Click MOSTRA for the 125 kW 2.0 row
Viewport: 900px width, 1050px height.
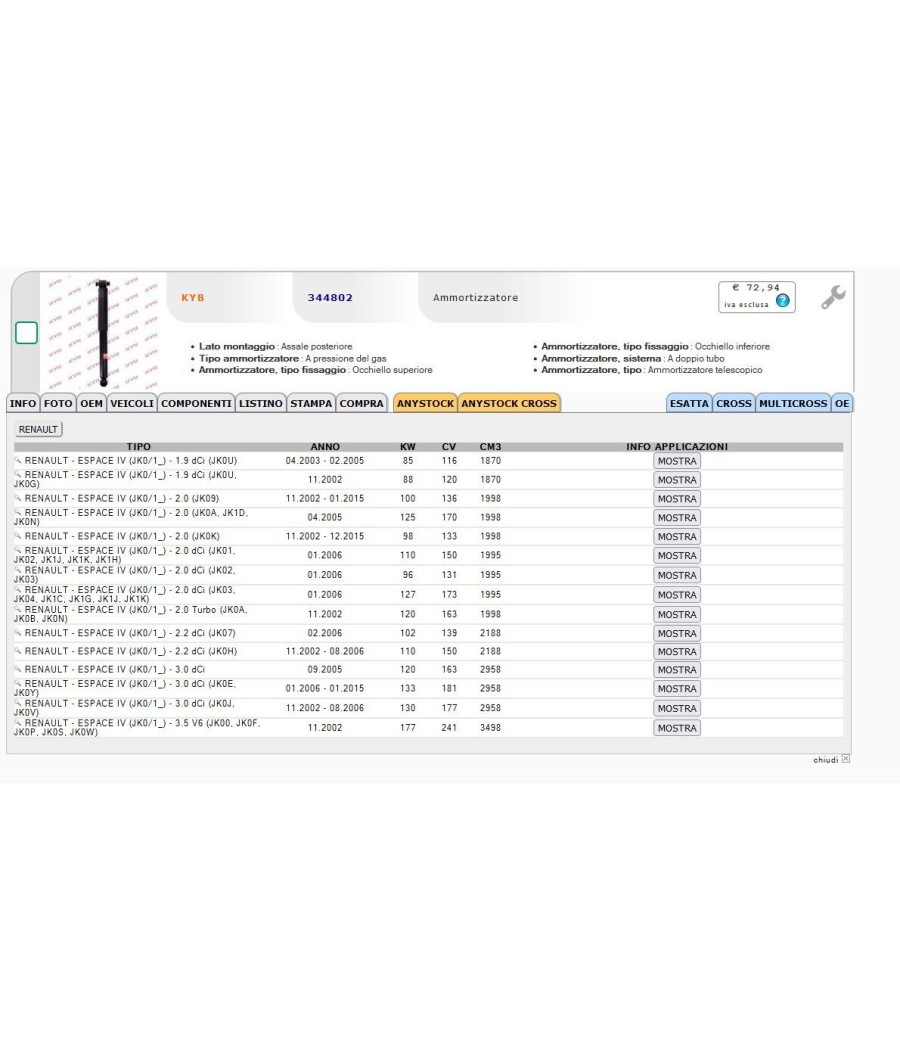(677, 518)
